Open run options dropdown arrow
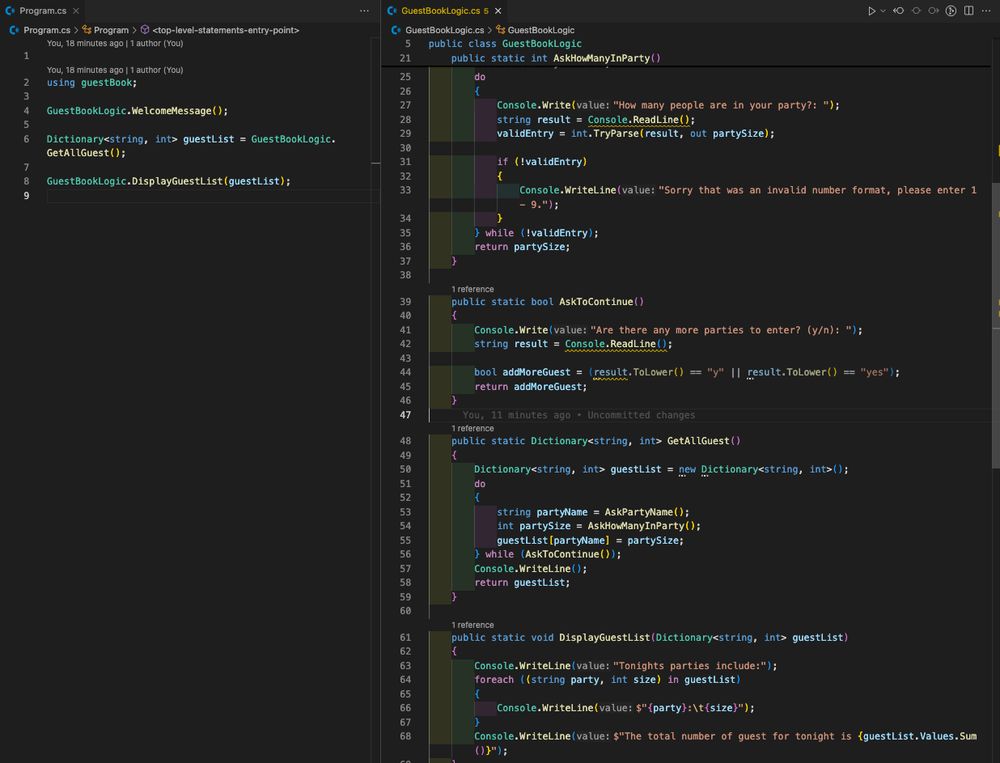The height and width of the screenshot is (763, 1000). (883, 11)
